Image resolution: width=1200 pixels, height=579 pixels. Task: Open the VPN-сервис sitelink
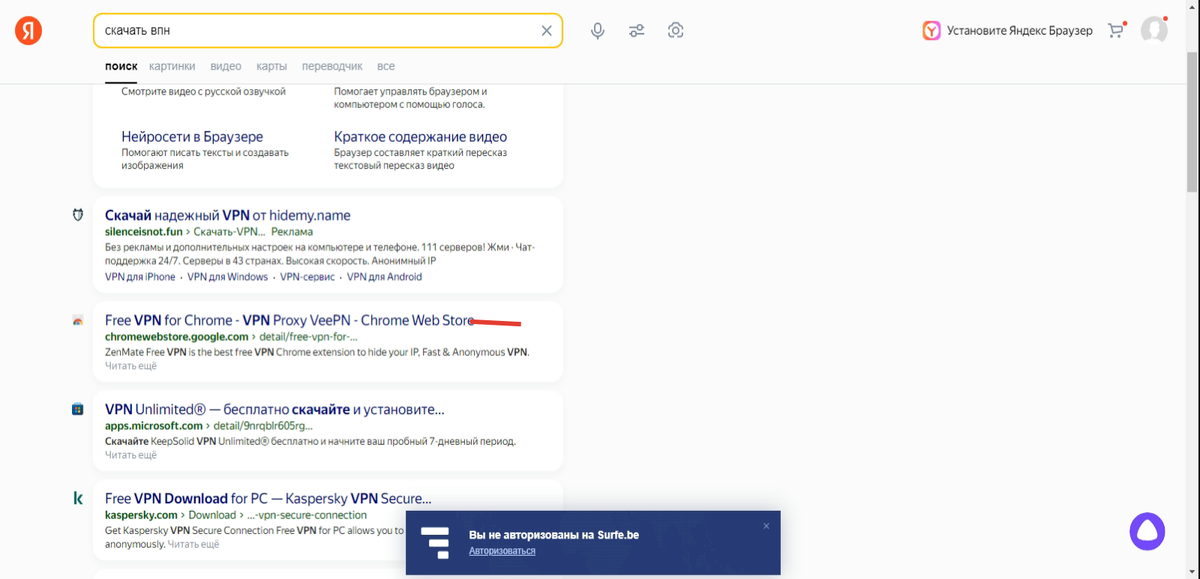click(x=307, y=277)
